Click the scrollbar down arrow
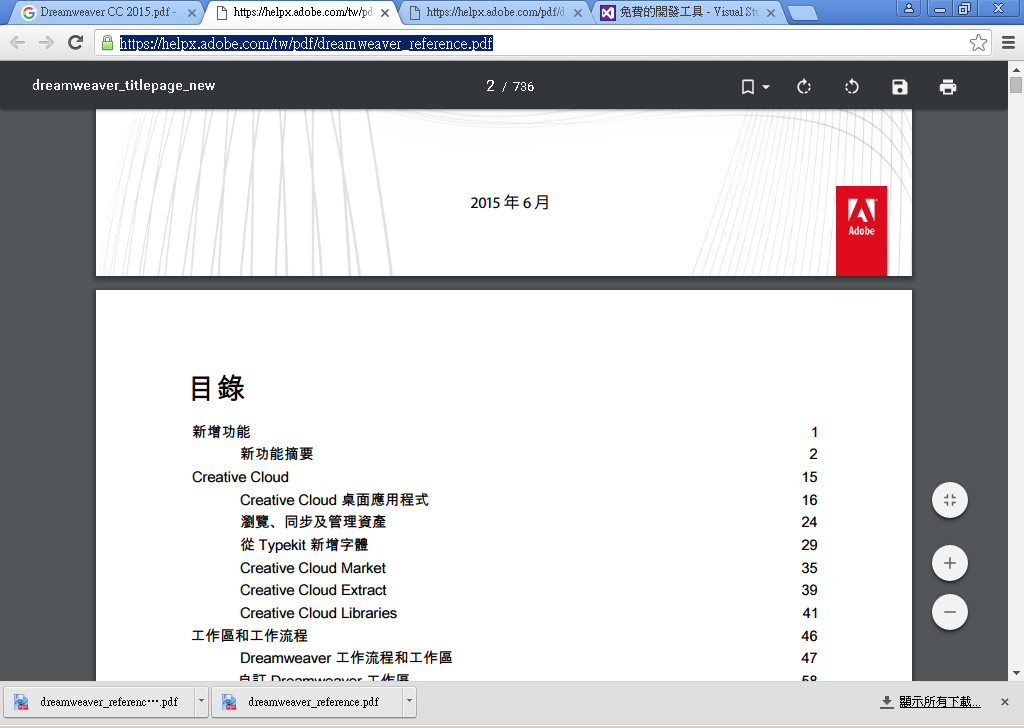 1016,673
